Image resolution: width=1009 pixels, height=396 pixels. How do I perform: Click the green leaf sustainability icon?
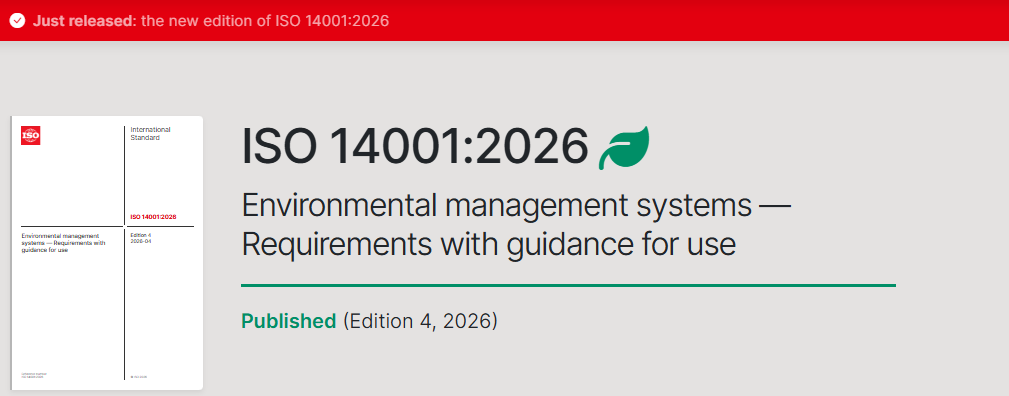[624, 148]
